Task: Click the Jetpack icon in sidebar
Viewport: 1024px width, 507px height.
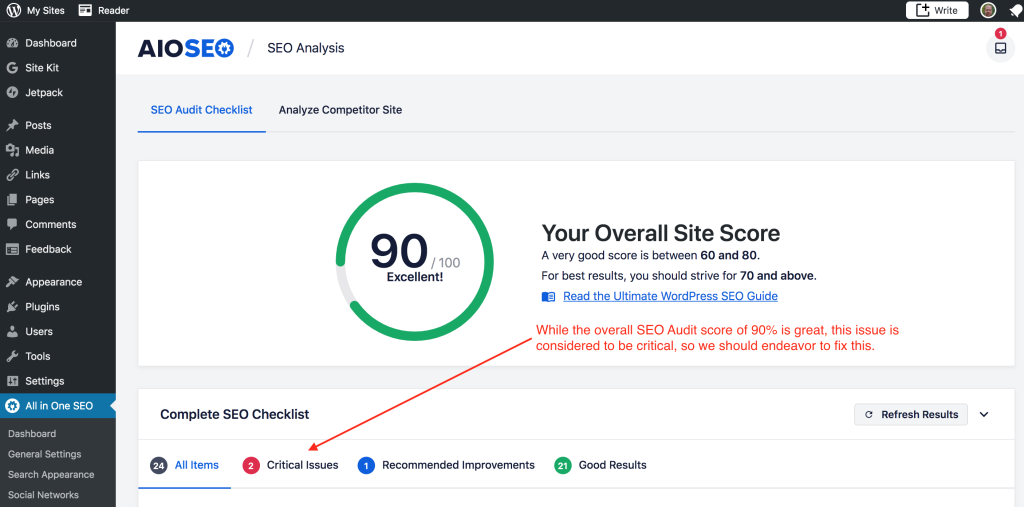Action: coord(12,93)
